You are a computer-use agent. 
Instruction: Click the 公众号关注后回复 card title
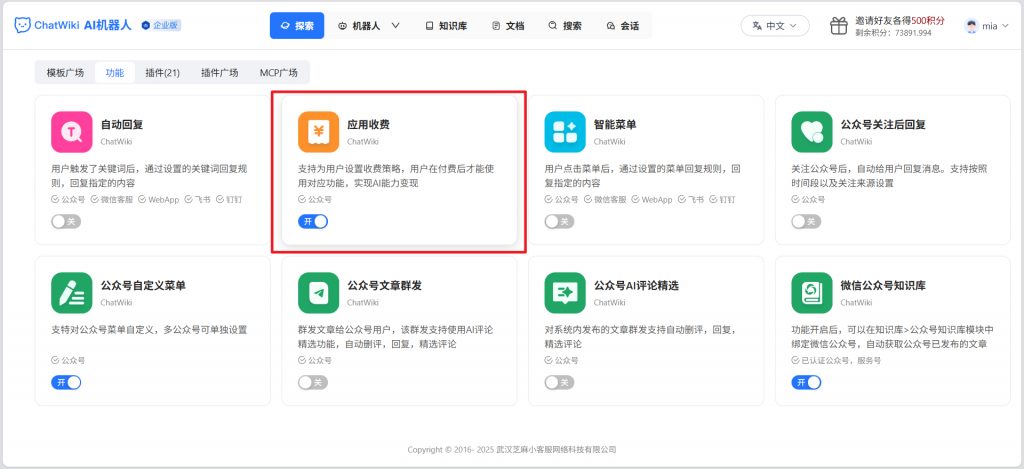(883, 124)
